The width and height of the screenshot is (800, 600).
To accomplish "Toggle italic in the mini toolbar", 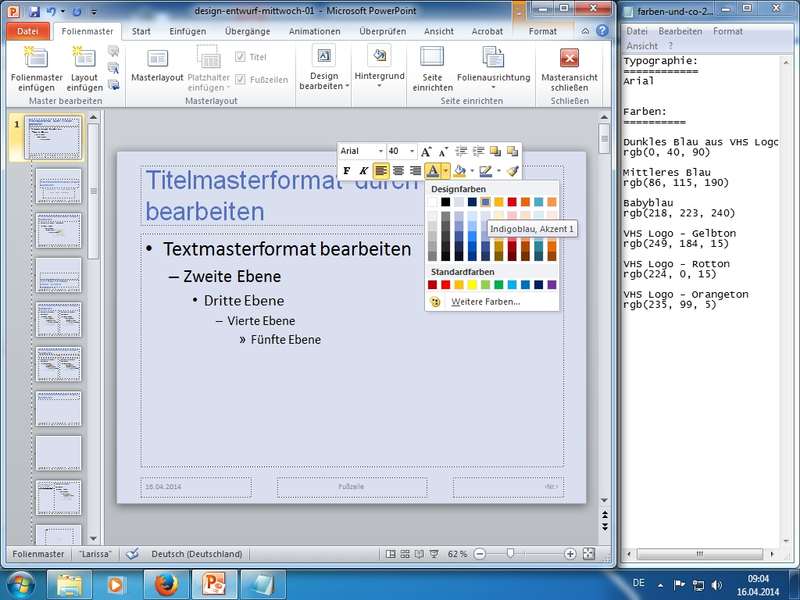I will pos(364,171).
